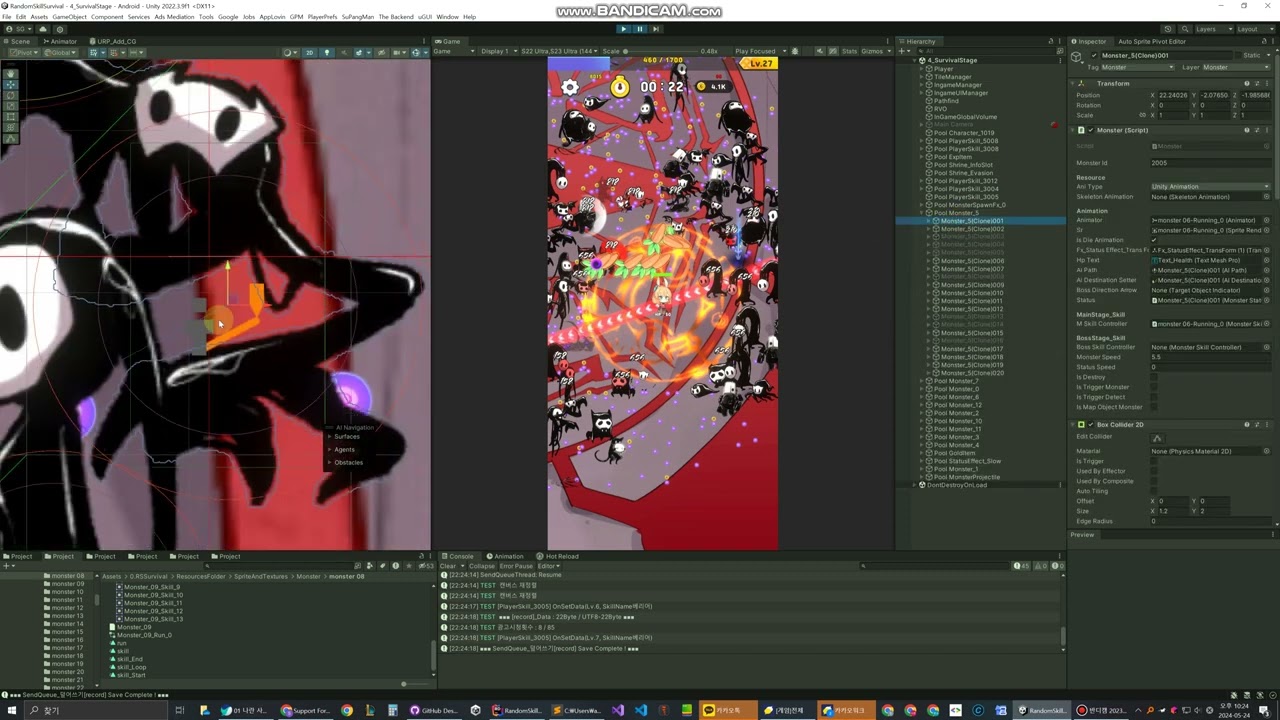This screenshot has width=1280, height=720.
Task: Open the Window menu
Action: tap(447, 17)
